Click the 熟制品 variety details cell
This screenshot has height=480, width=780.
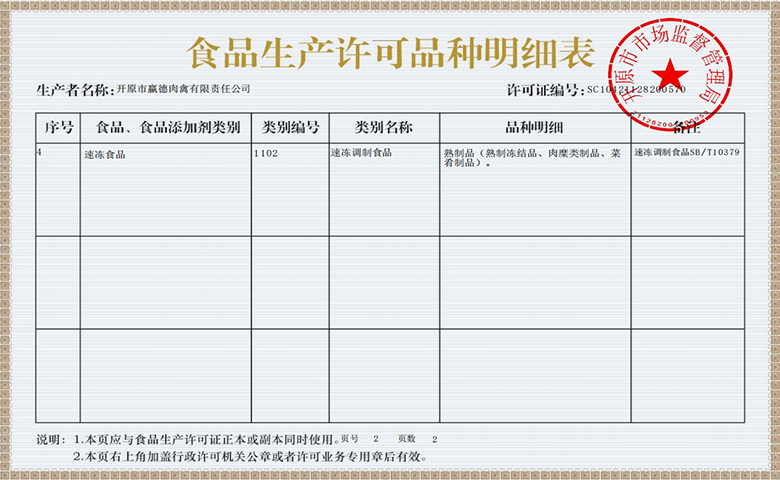[x=528, y=159]
